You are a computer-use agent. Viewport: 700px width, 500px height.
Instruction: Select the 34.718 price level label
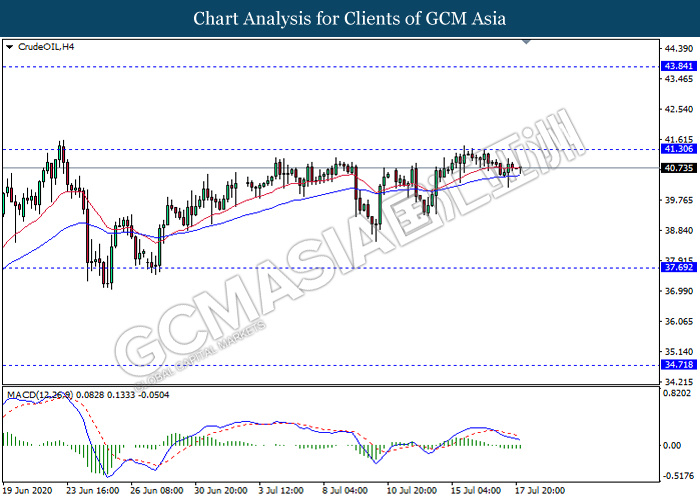679,365
